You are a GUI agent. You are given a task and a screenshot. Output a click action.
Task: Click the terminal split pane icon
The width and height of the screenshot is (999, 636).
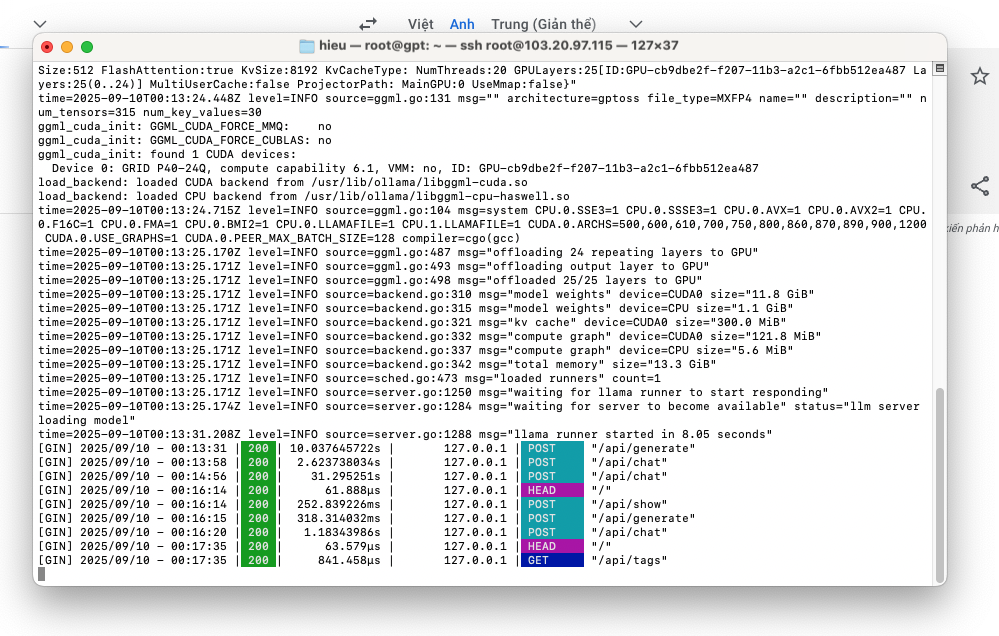point(939,68)
